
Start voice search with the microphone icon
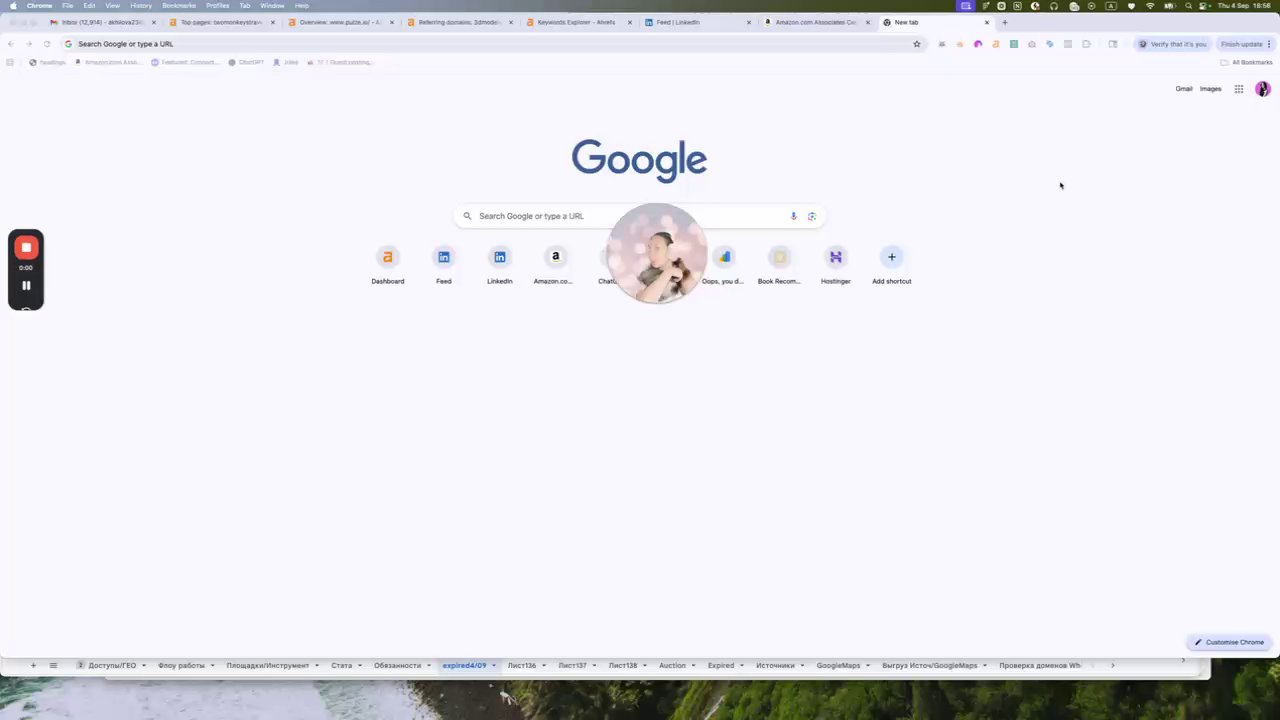click(793, 216)
